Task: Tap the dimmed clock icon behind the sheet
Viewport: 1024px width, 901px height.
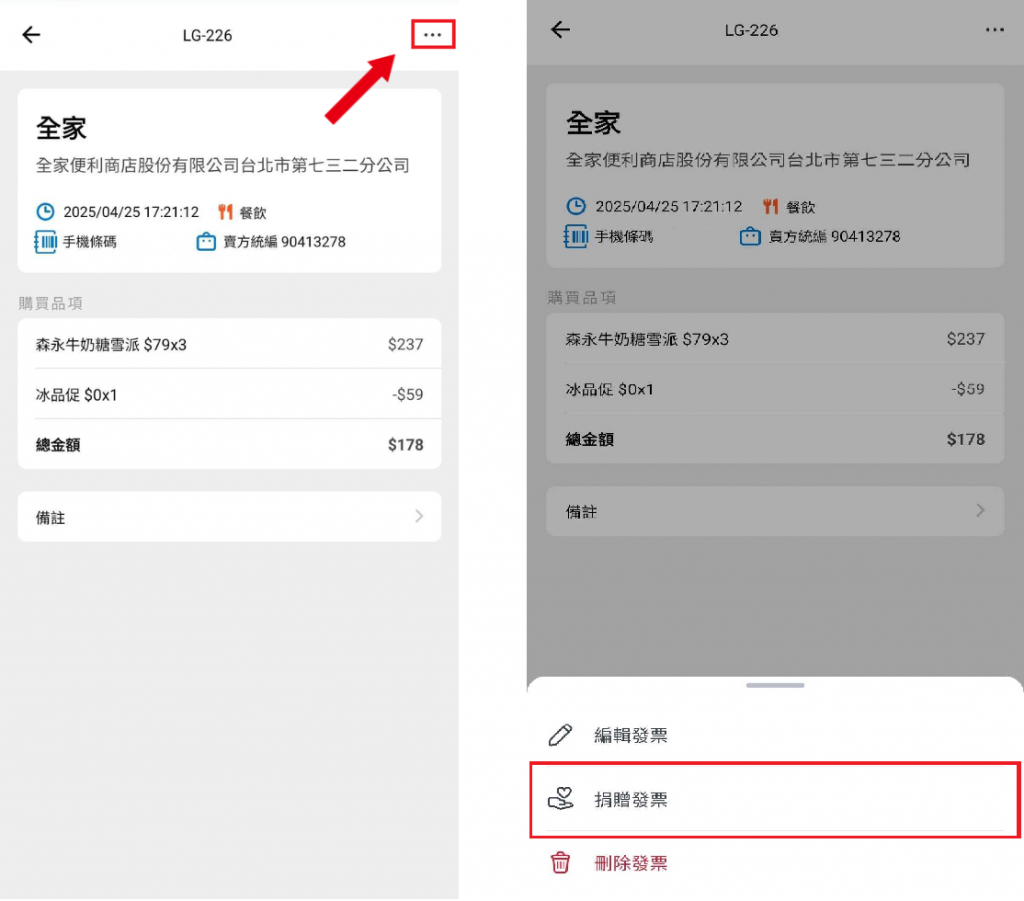Action: [x=576, y=206]
